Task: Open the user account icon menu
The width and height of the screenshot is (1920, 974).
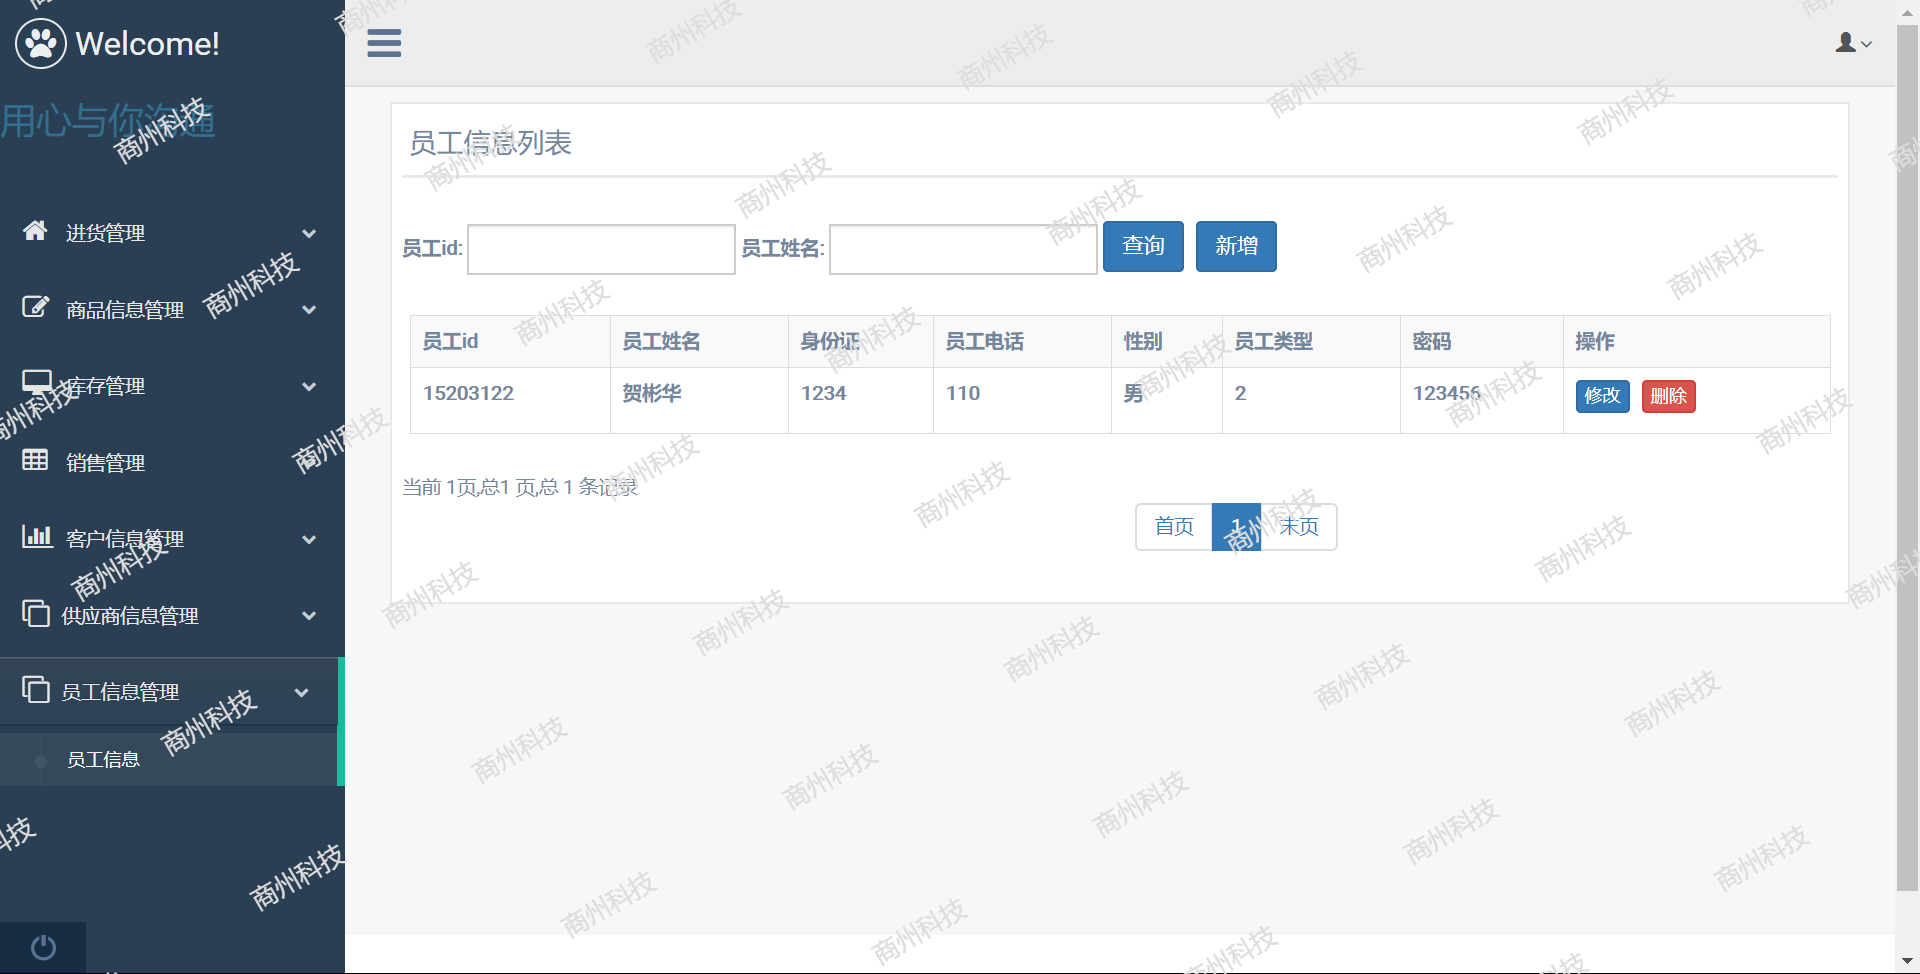Action: (1854, 42)
